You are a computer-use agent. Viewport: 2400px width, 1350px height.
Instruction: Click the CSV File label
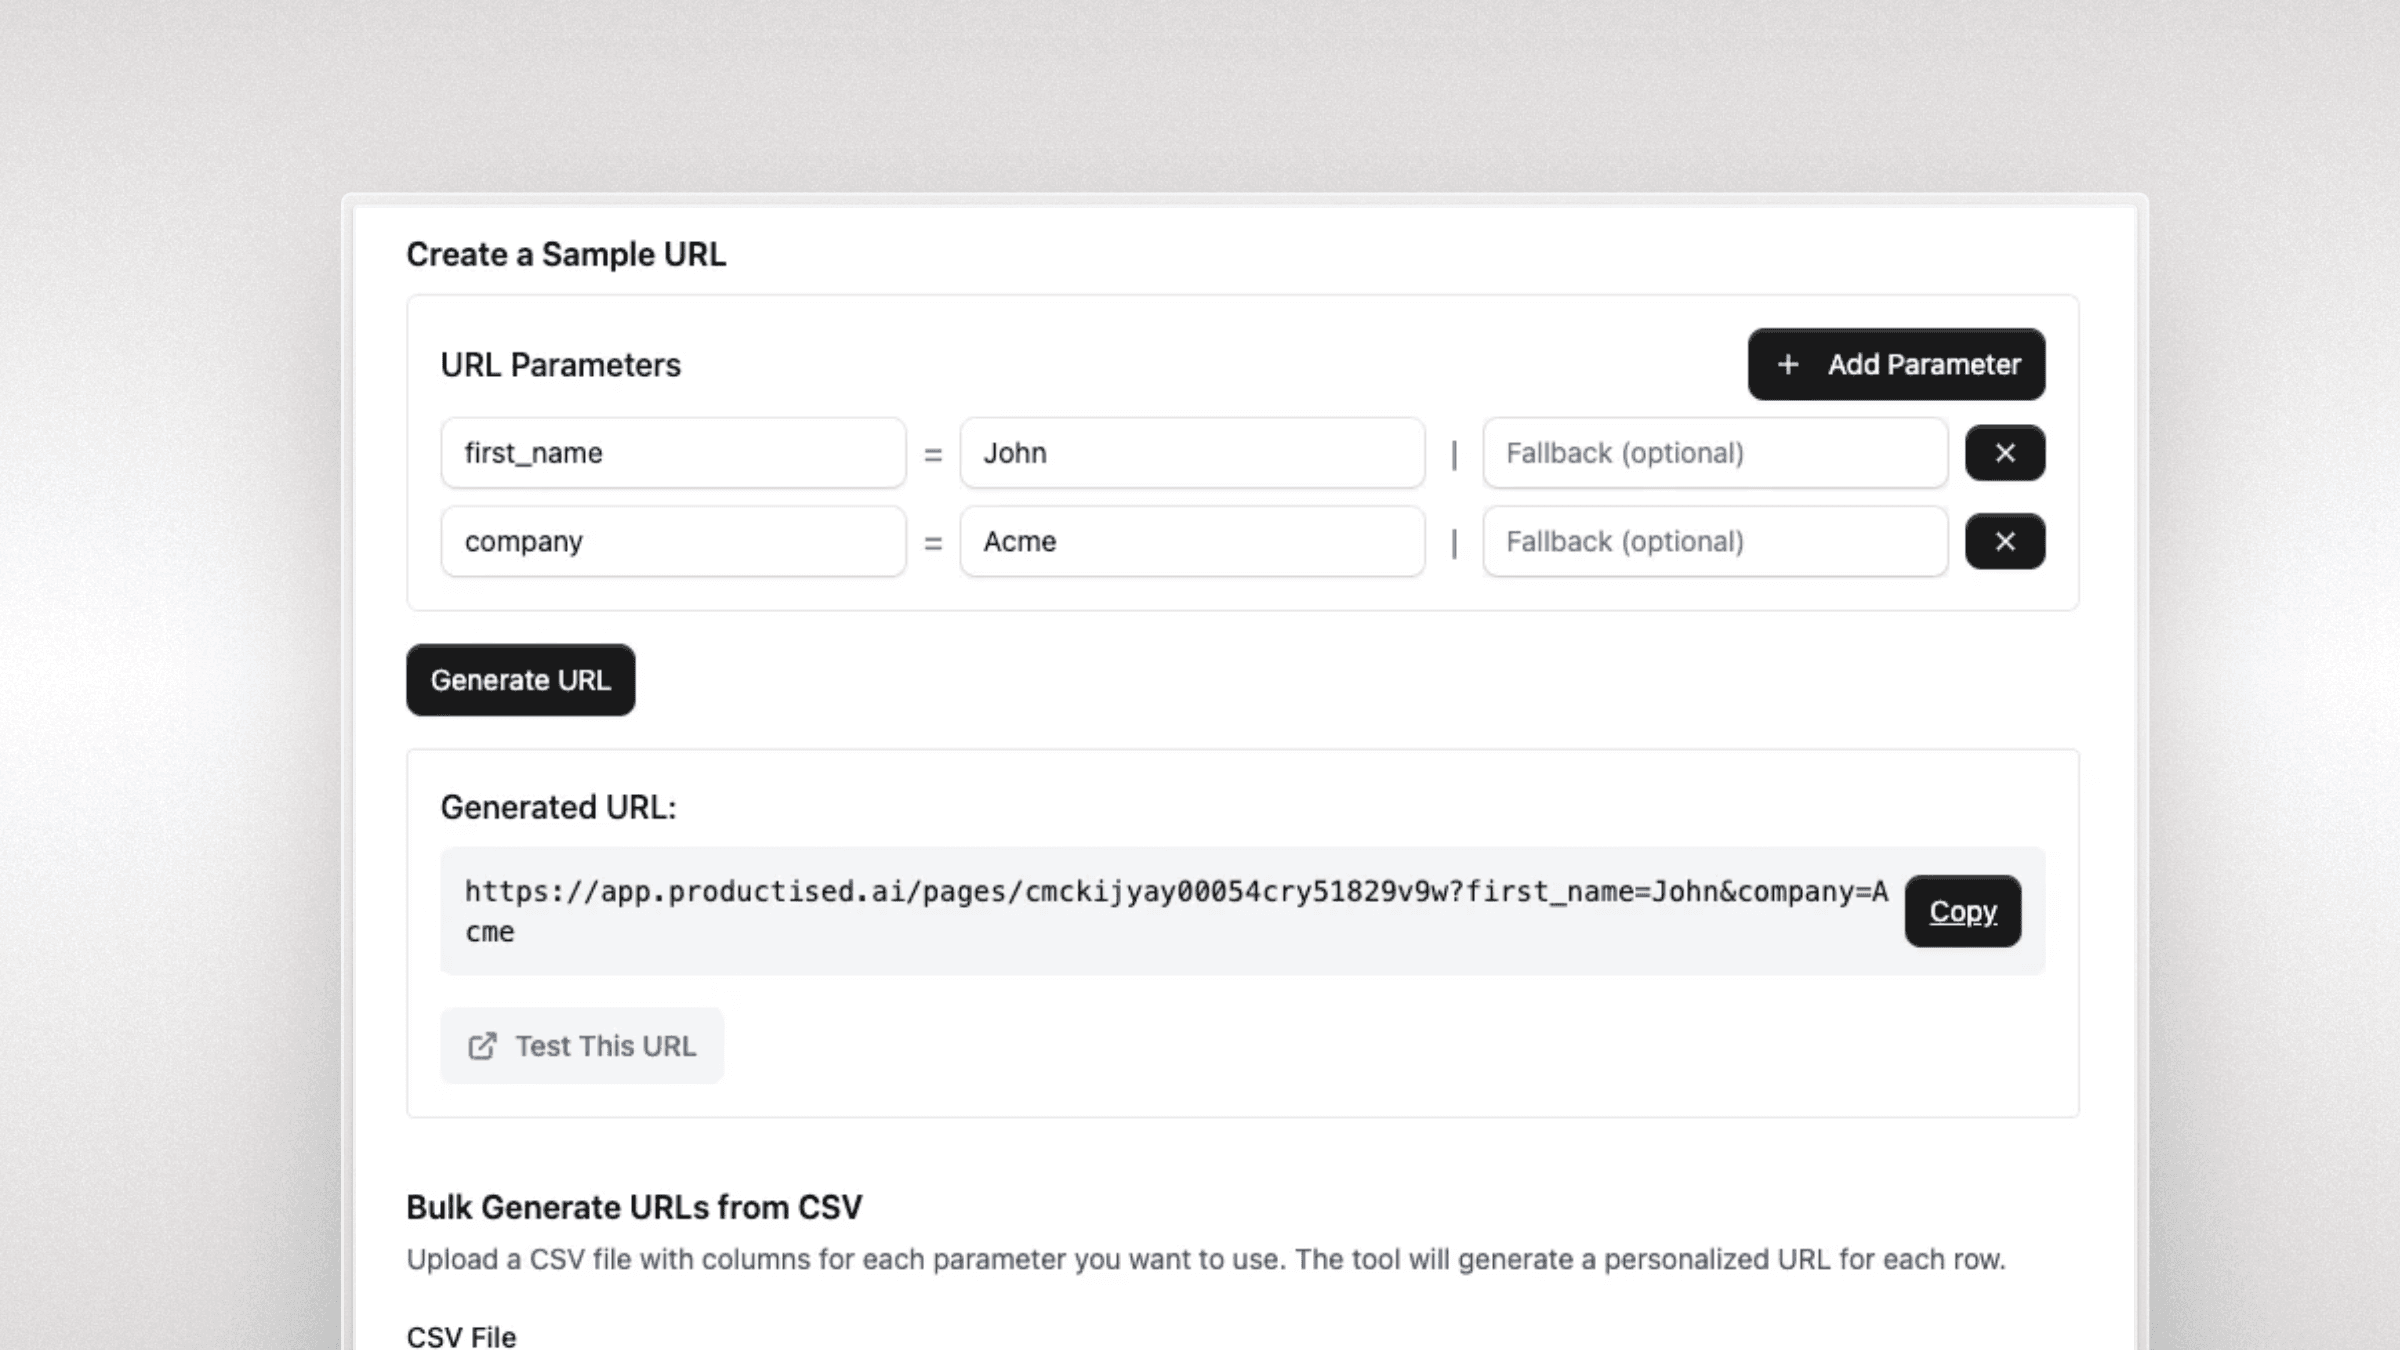coord(461,1336)
